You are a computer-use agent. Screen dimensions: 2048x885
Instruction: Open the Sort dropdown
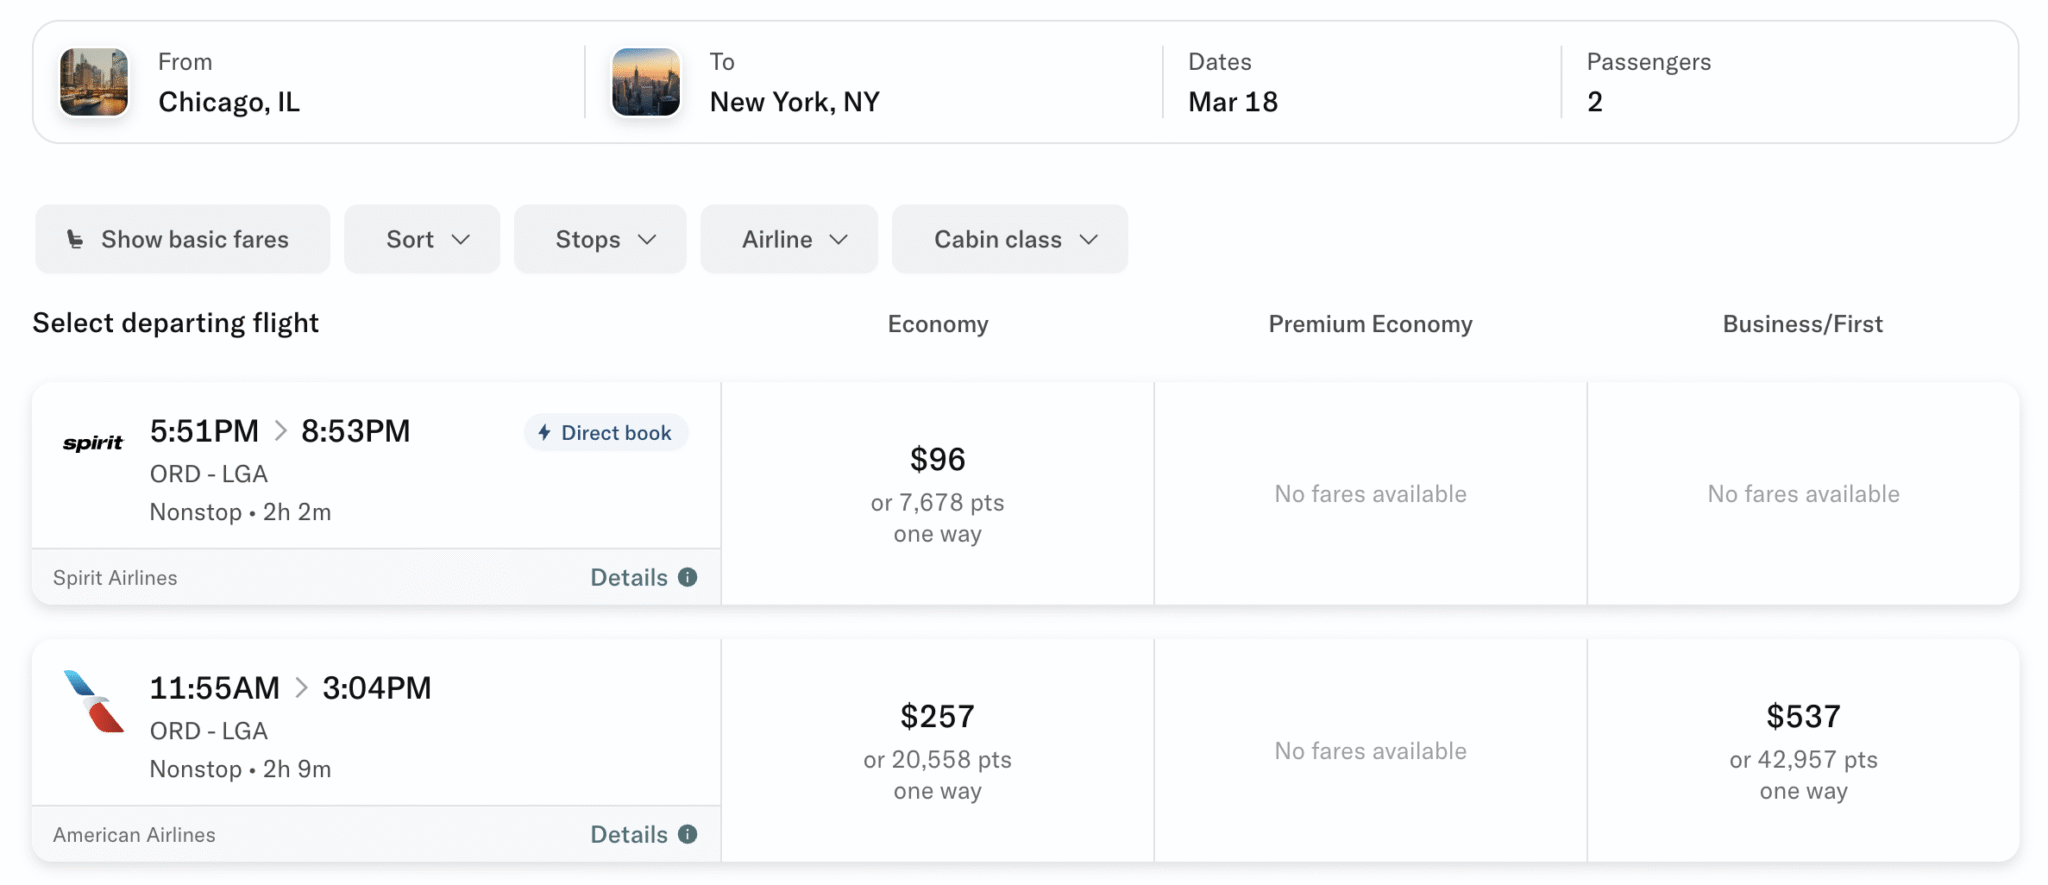(421, 239)
